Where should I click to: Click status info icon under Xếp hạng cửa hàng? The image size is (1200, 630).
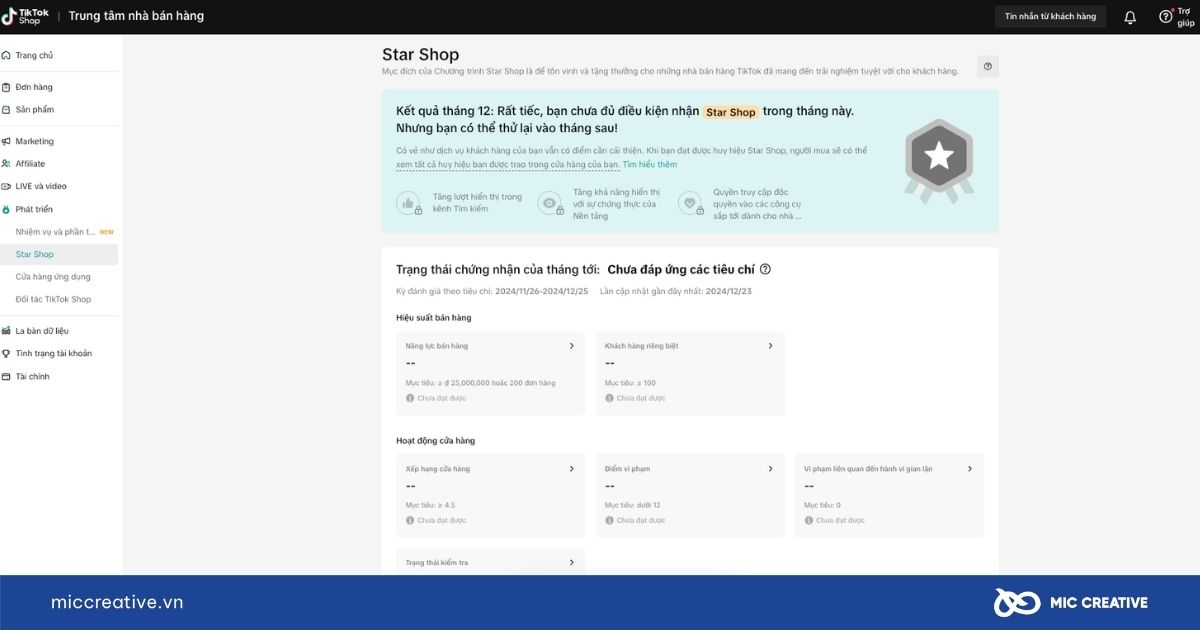(x=410, y=520)
